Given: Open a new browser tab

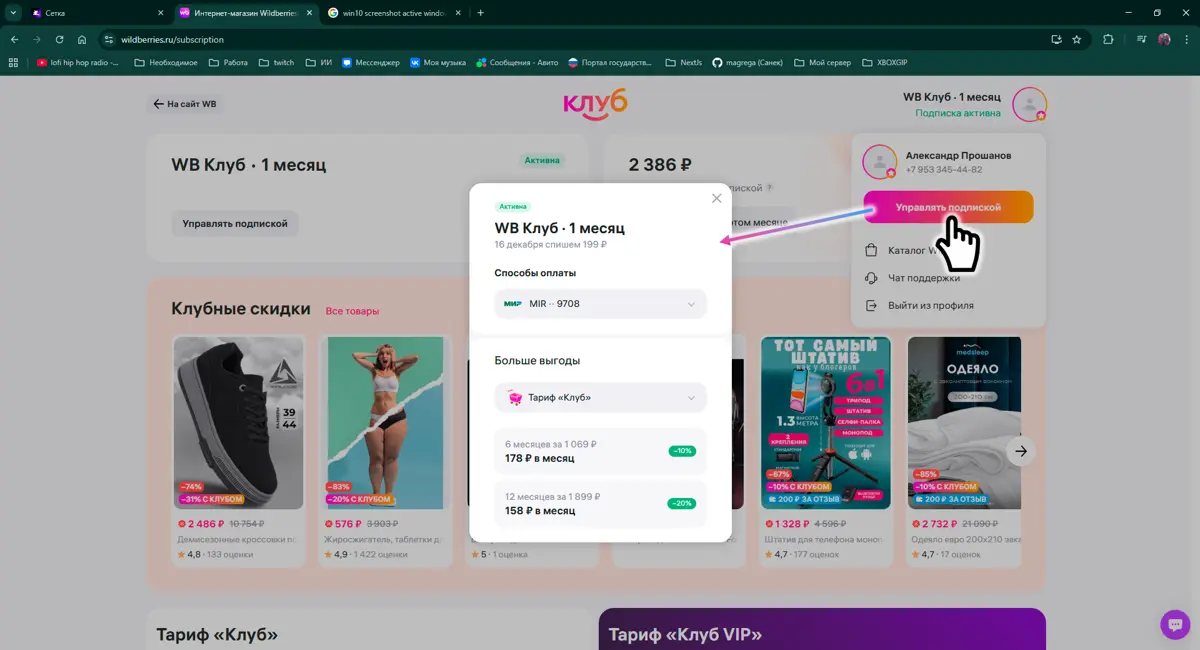Looking at the screenshot, I should pos(481,13).
